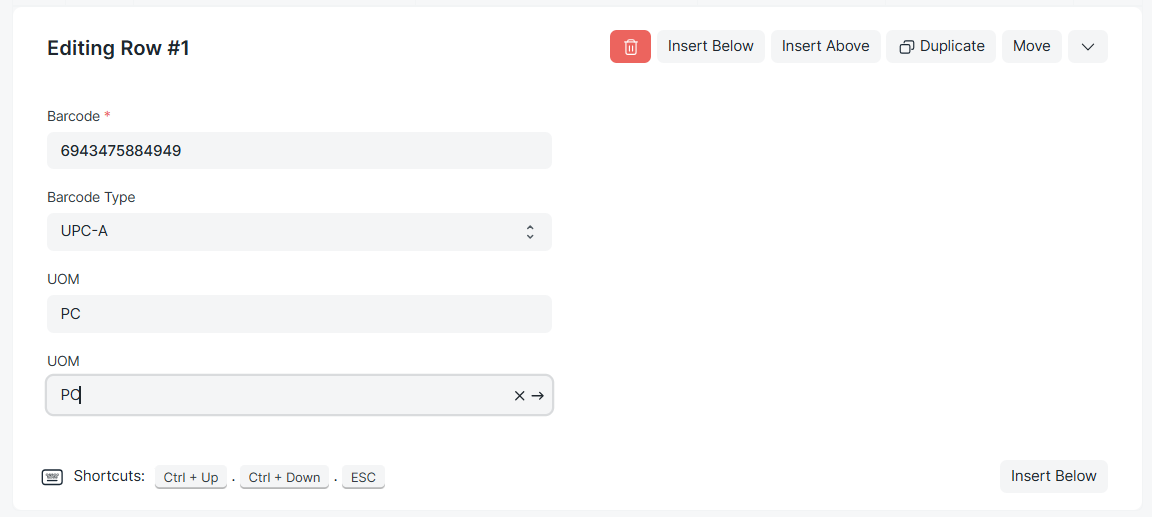The width and height of the screenshot is (1152, 517).
Task: Click the Editing Row #1 heading
Action: tap(118, 48)
